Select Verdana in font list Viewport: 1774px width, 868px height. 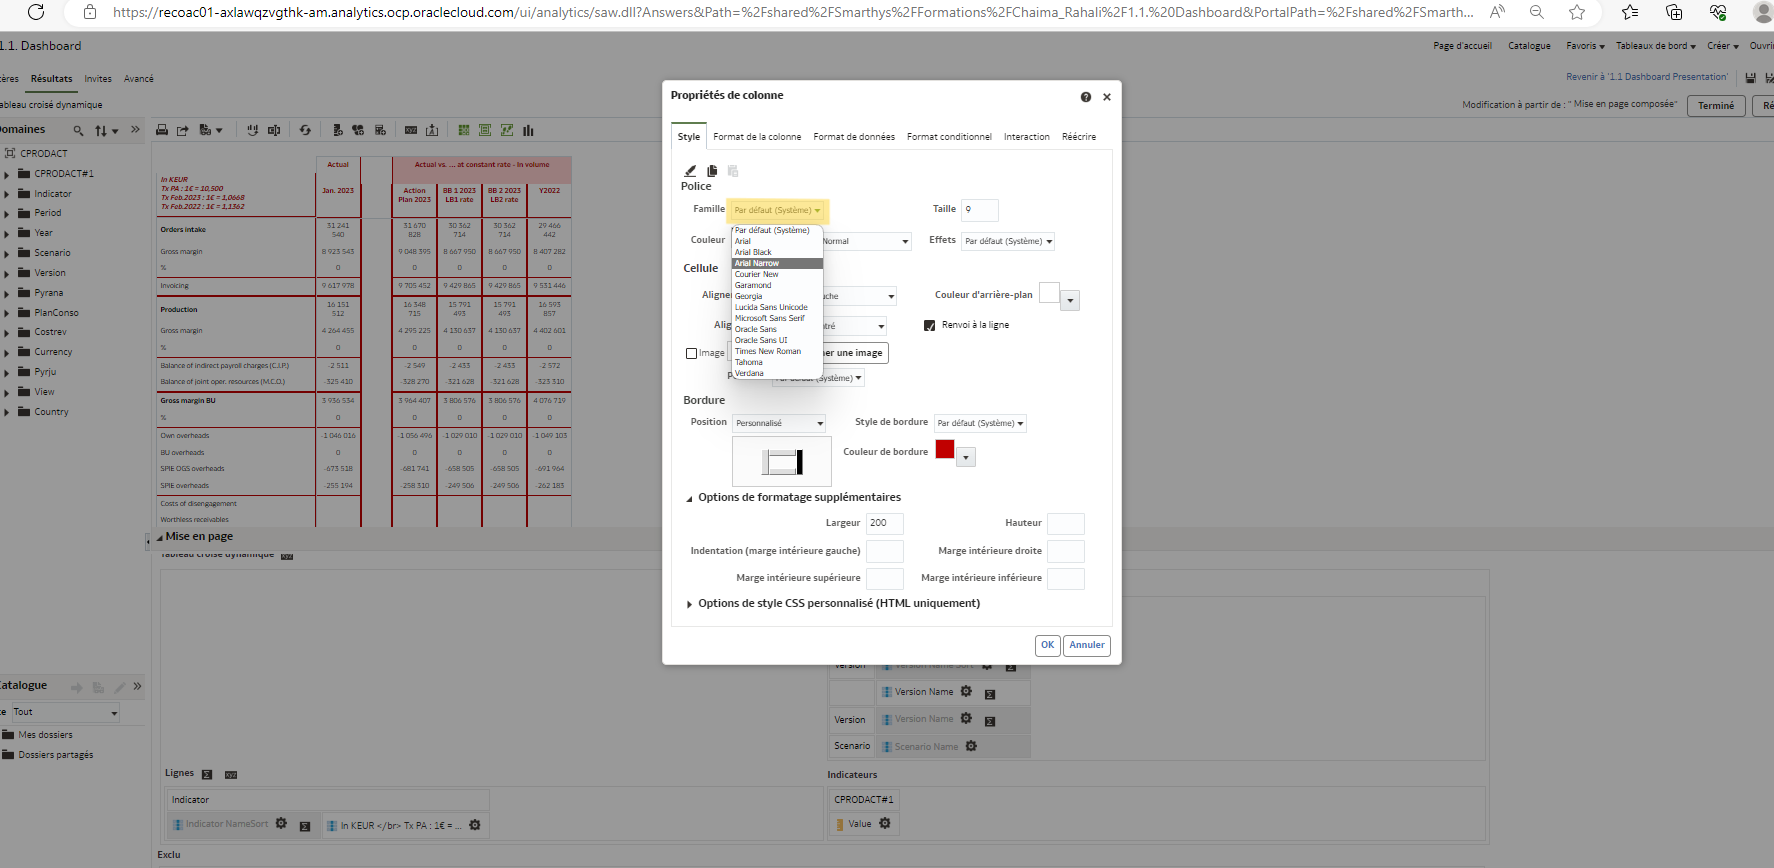click(777, 373)
